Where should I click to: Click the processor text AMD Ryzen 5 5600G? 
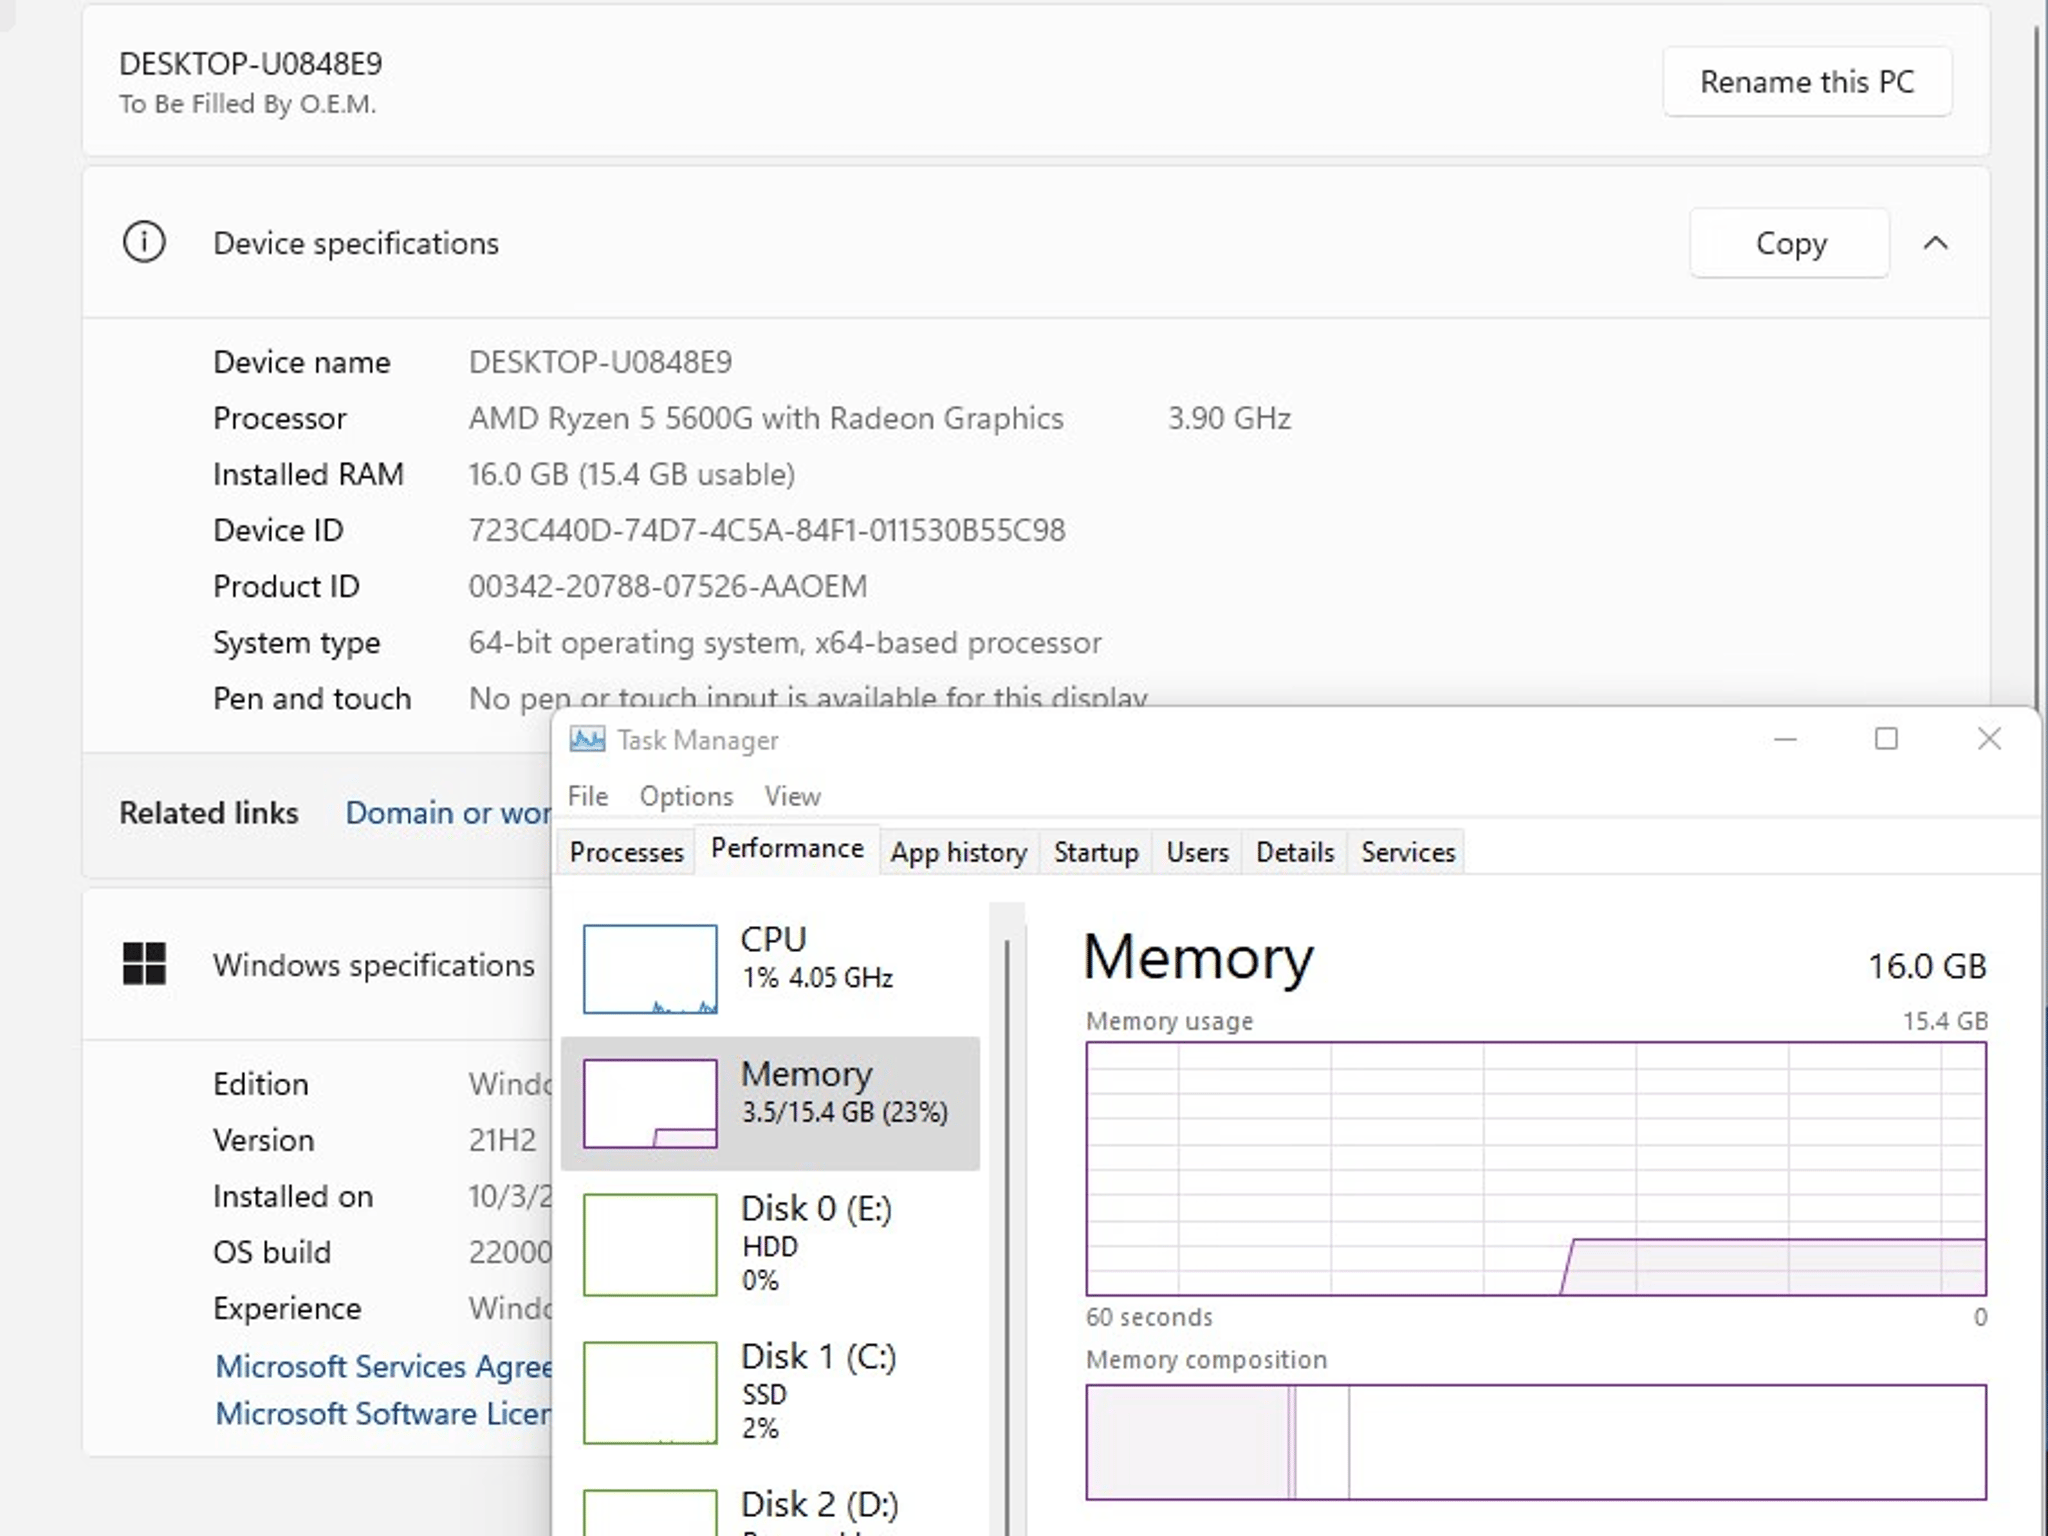(611, 418)
